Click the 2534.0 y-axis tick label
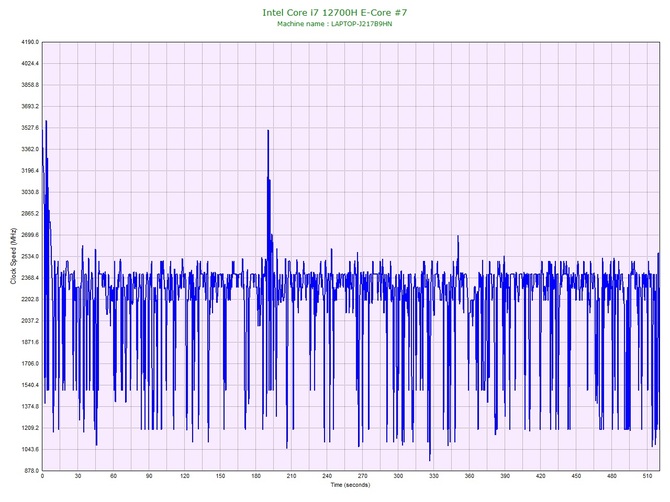670x502 pixels. (30, 257)
